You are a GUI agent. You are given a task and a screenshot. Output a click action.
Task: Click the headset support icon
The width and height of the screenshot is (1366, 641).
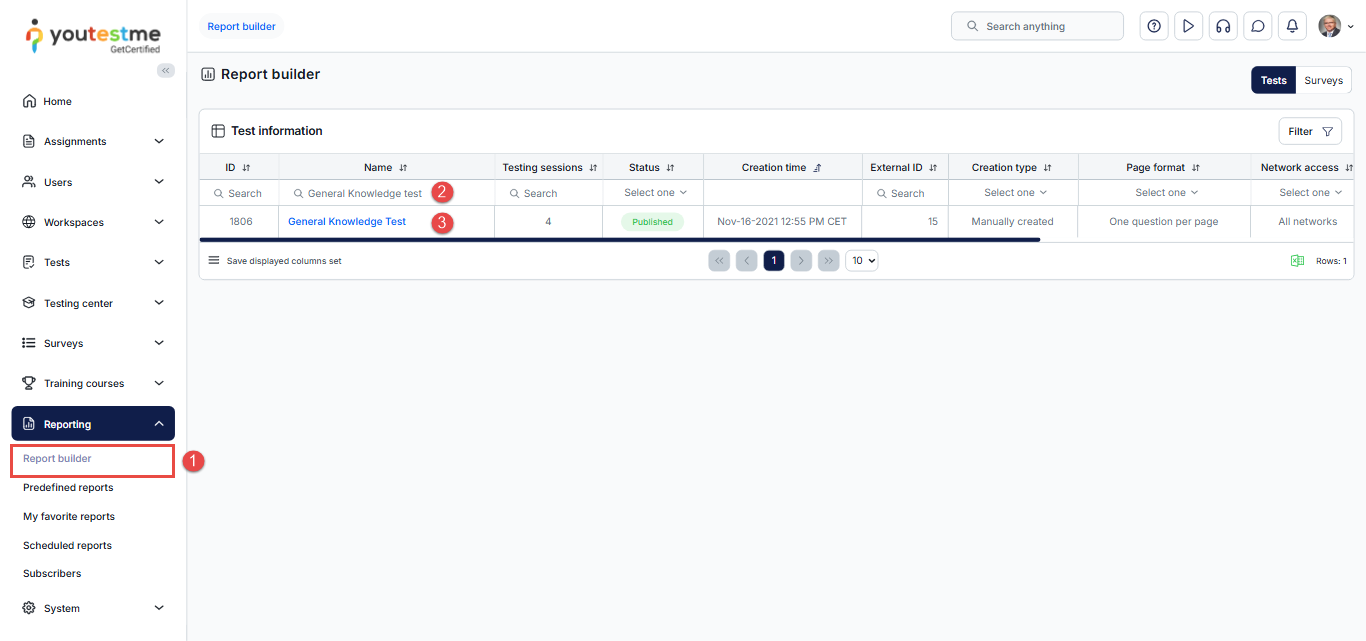tap(1222, 27)
